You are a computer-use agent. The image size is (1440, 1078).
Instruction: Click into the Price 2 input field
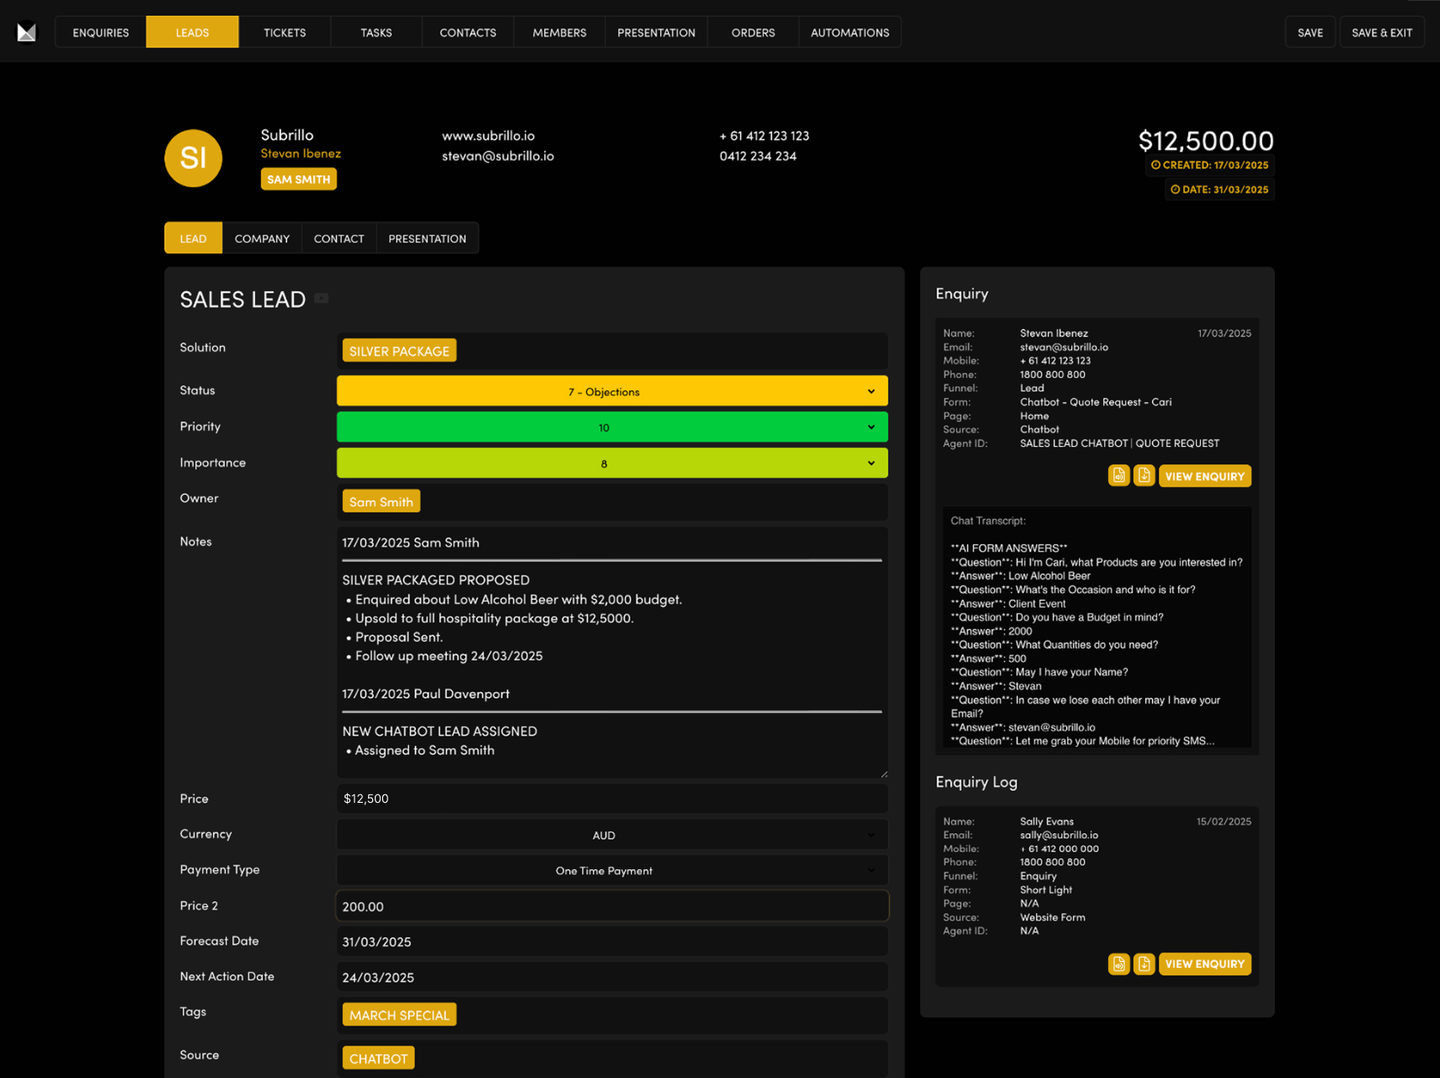click(611, 906)
